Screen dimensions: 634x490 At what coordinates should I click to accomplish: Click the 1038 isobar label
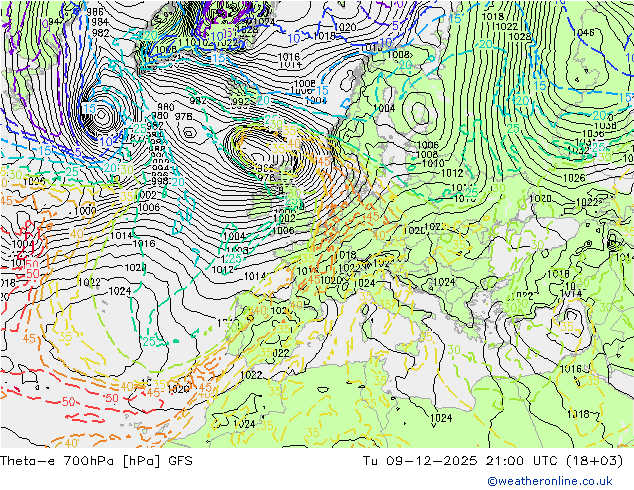click(605, 126)
